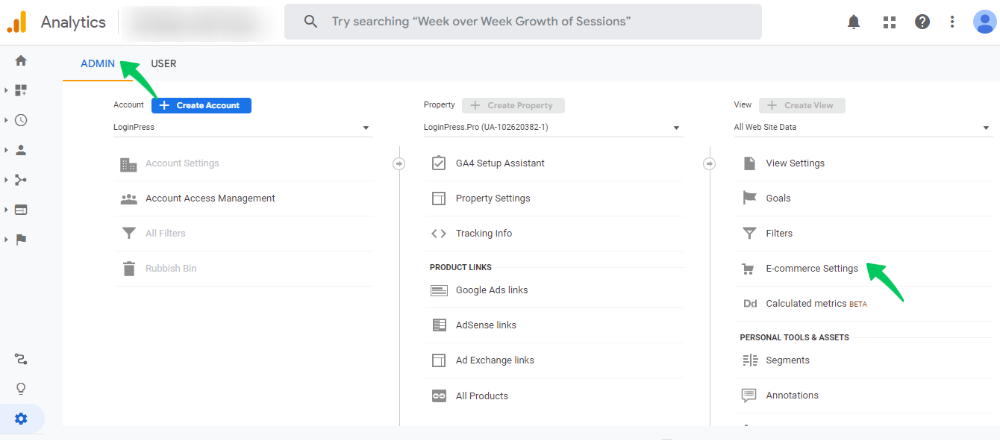Open E-commerce Settings link
This screenshot has height=440, width=1000.
(x=811, y=269)
